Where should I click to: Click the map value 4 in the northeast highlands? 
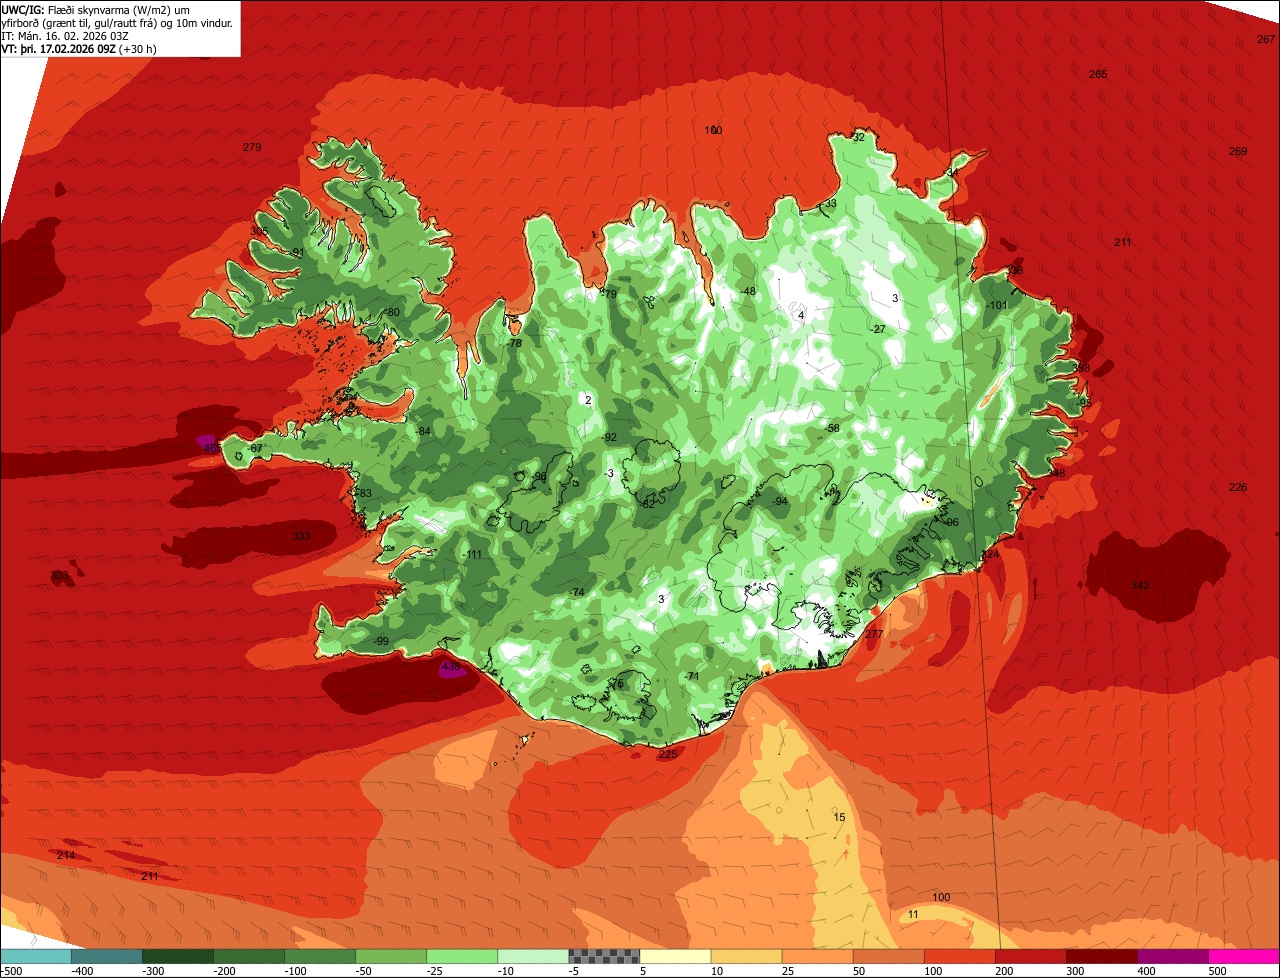[801, 315]
